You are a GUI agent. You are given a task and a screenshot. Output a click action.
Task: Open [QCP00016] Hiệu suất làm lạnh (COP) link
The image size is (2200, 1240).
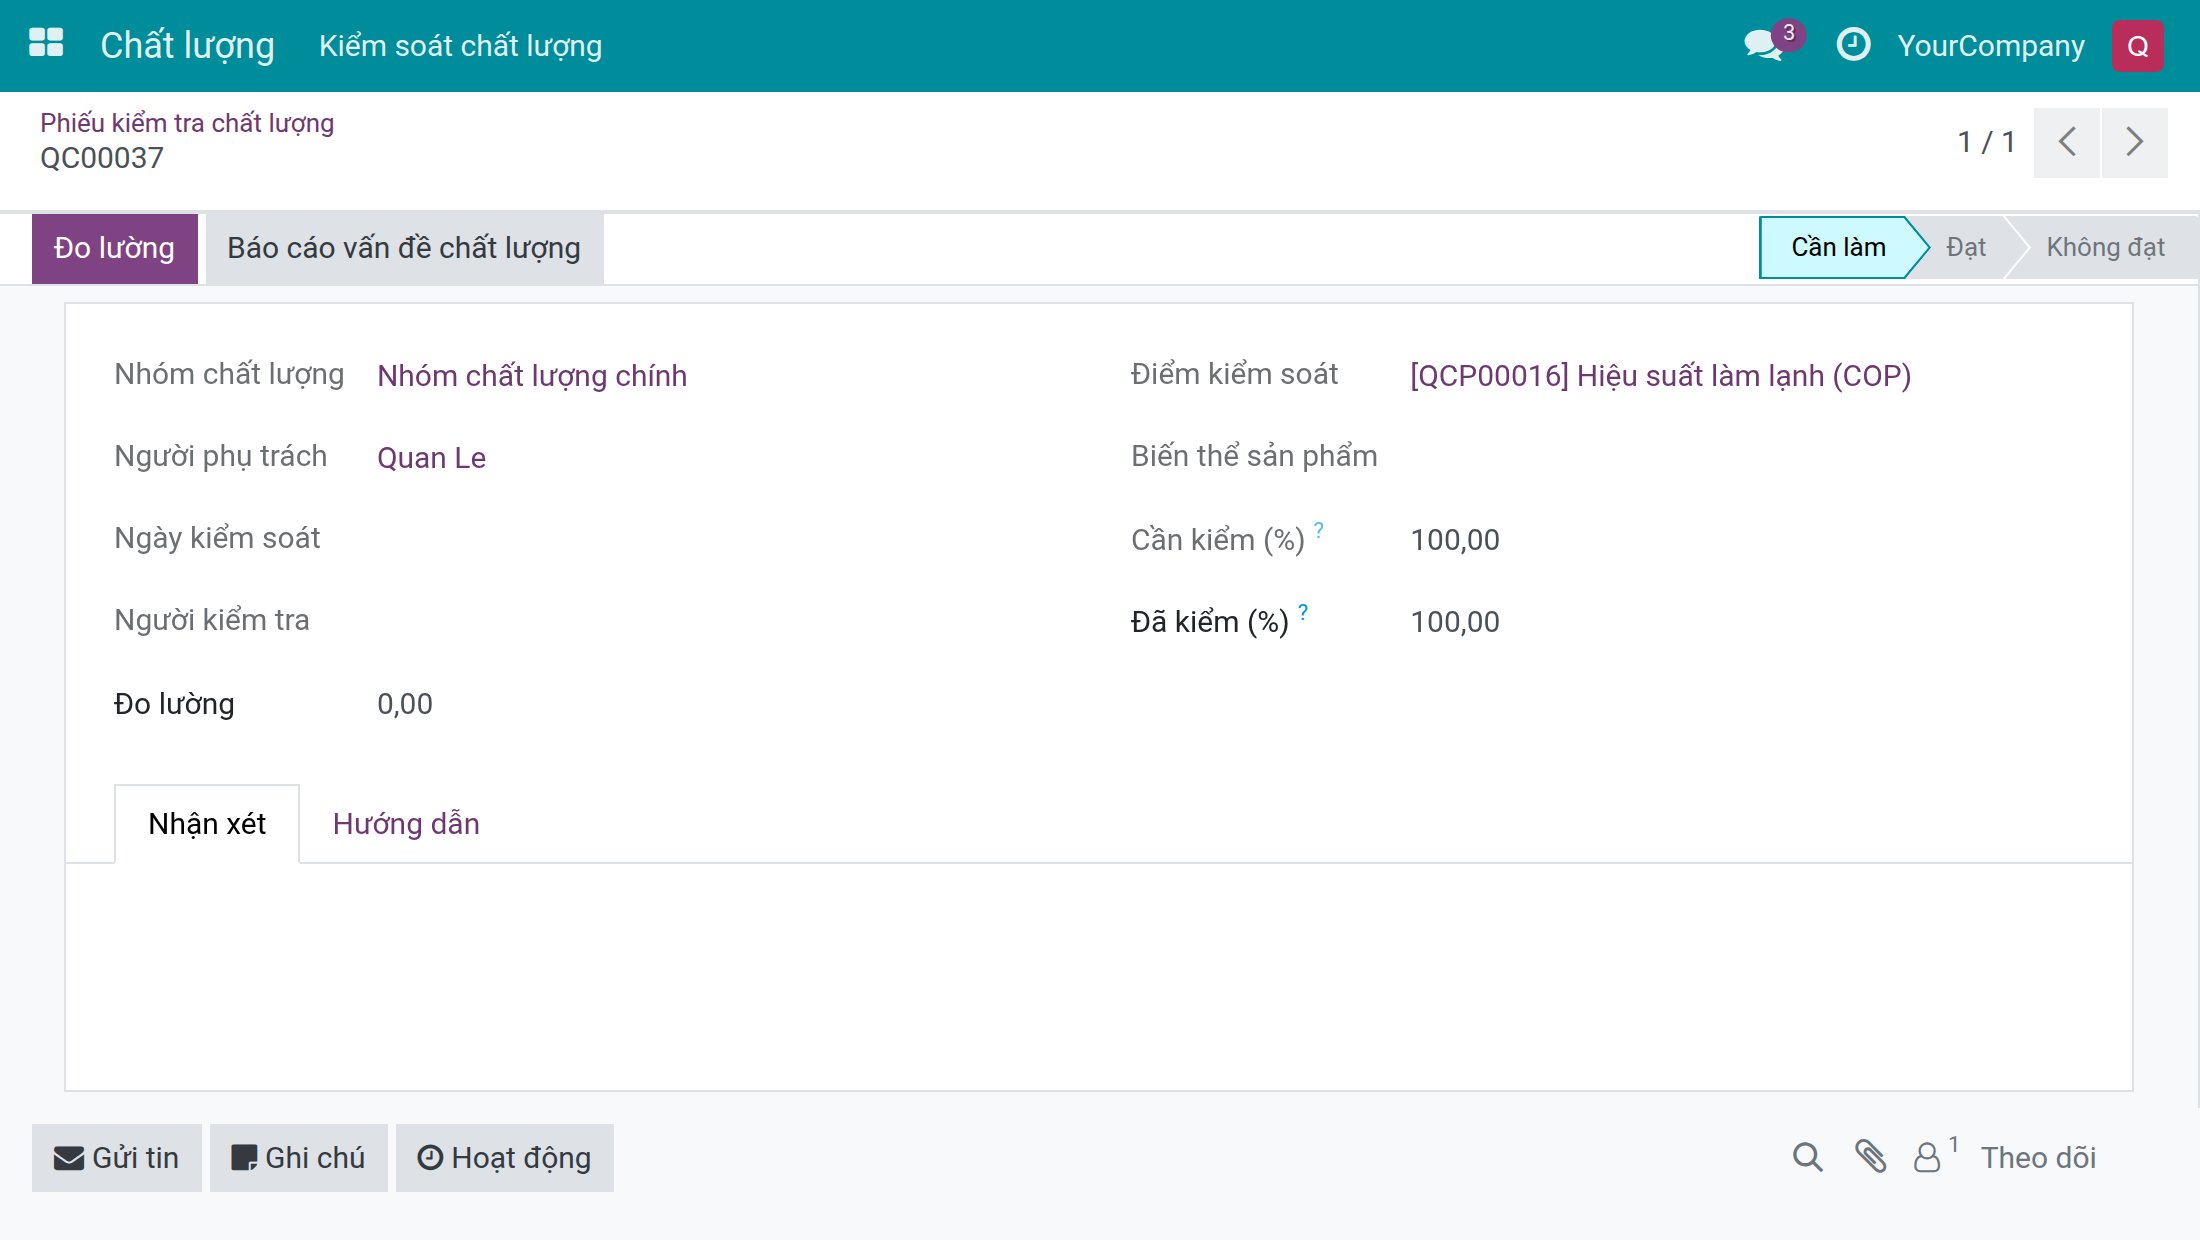tap(1660, 376)
